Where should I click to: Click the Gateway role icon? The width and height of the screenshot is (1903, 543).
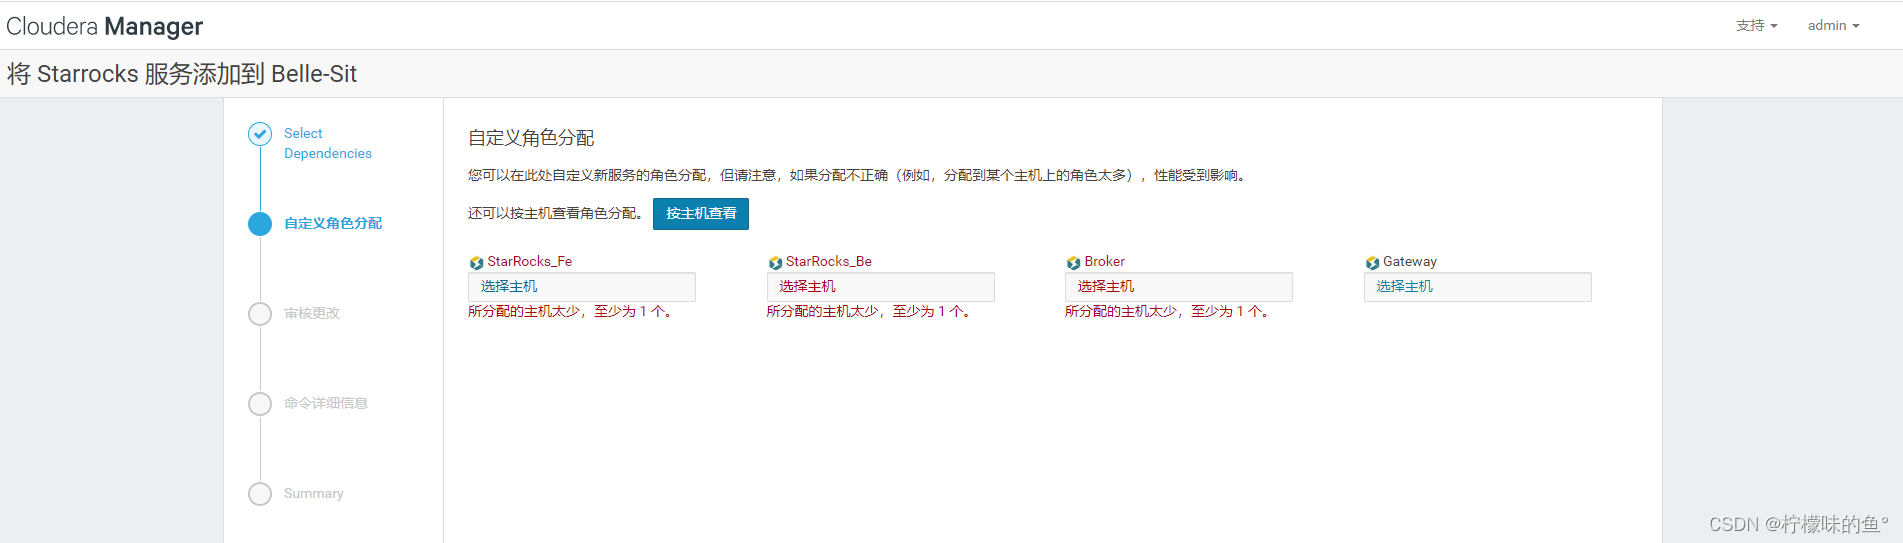click(1372, 263)
